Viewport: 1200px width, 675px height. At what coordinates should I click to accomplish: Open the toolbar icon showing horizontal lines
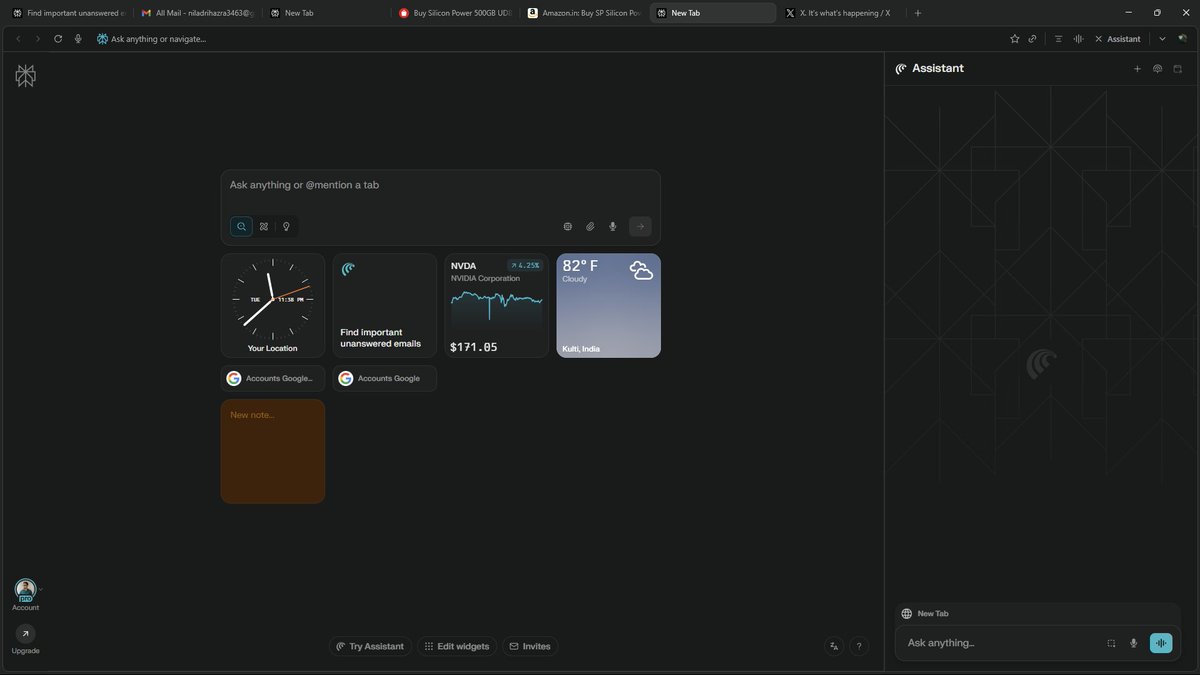coord(1058,39)
